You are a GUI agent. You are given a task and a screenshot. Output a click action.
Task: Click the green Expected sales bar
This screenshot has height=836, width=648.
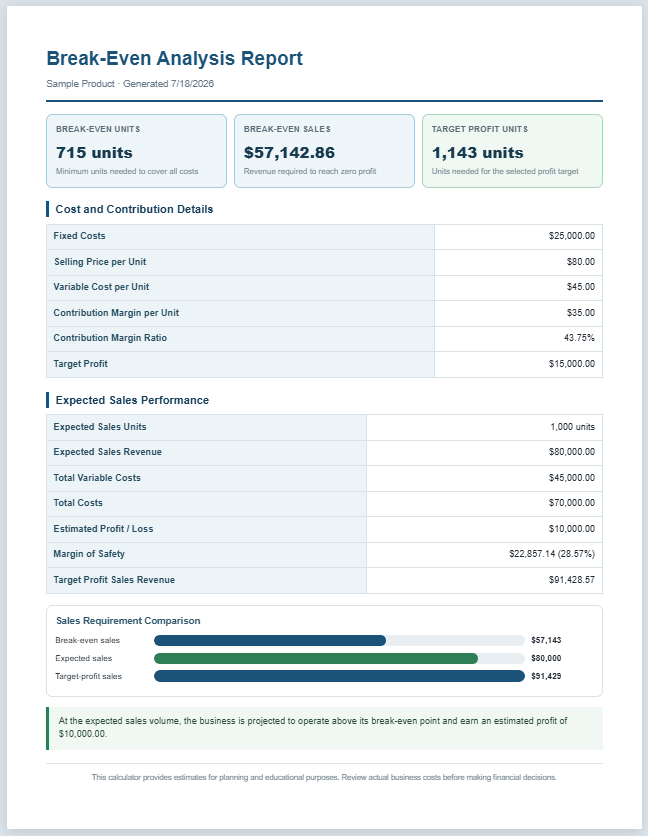(316, 658)
